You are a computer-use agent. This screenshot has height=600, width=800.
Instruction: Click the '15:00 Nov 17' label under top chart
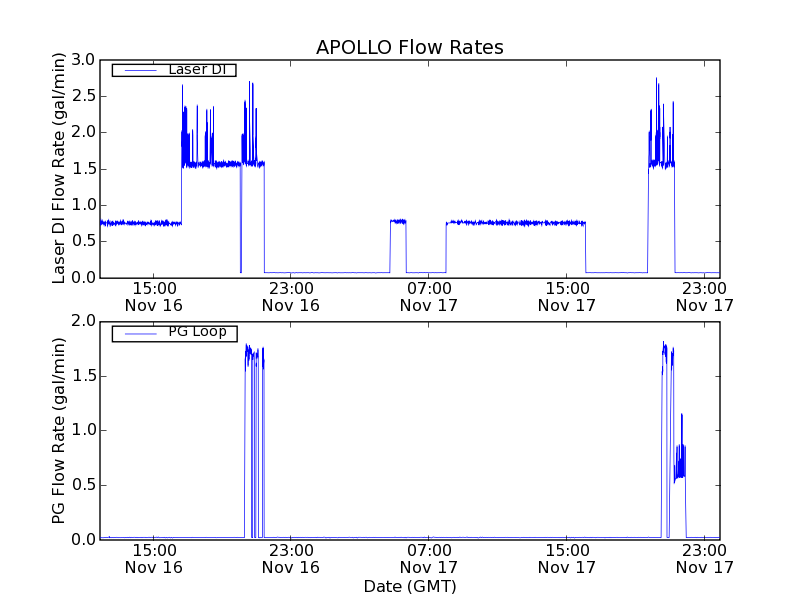click(567, 297)
